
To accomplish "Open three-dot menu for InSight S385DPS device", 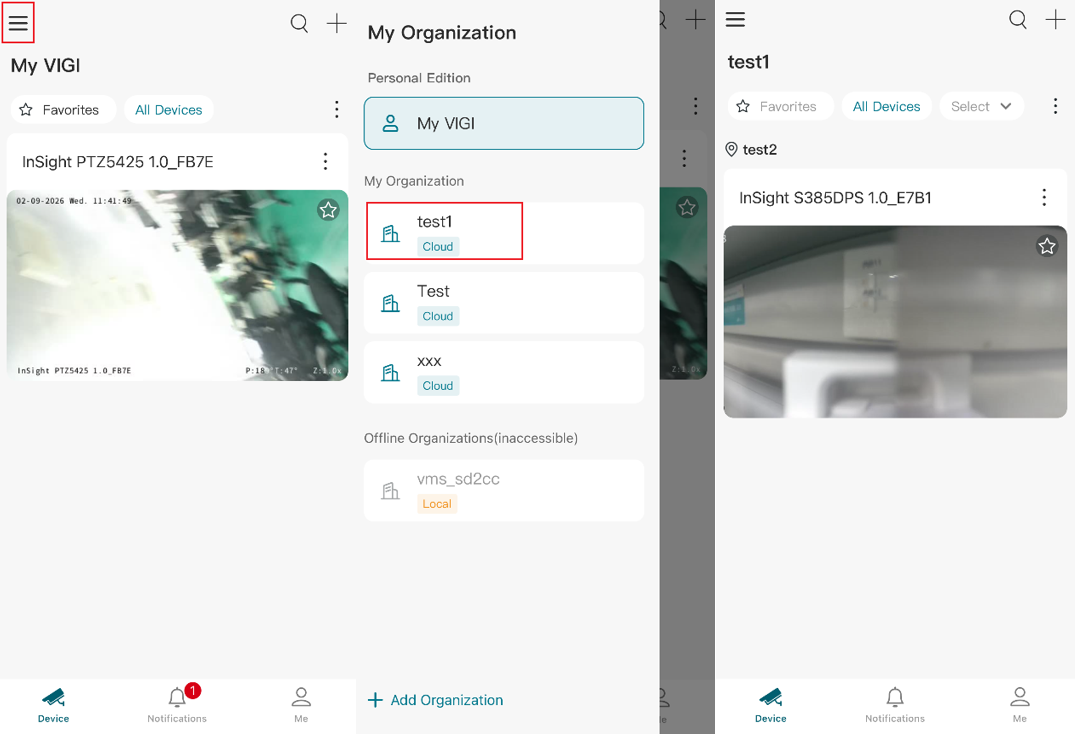I will [x=1044, y=198].
